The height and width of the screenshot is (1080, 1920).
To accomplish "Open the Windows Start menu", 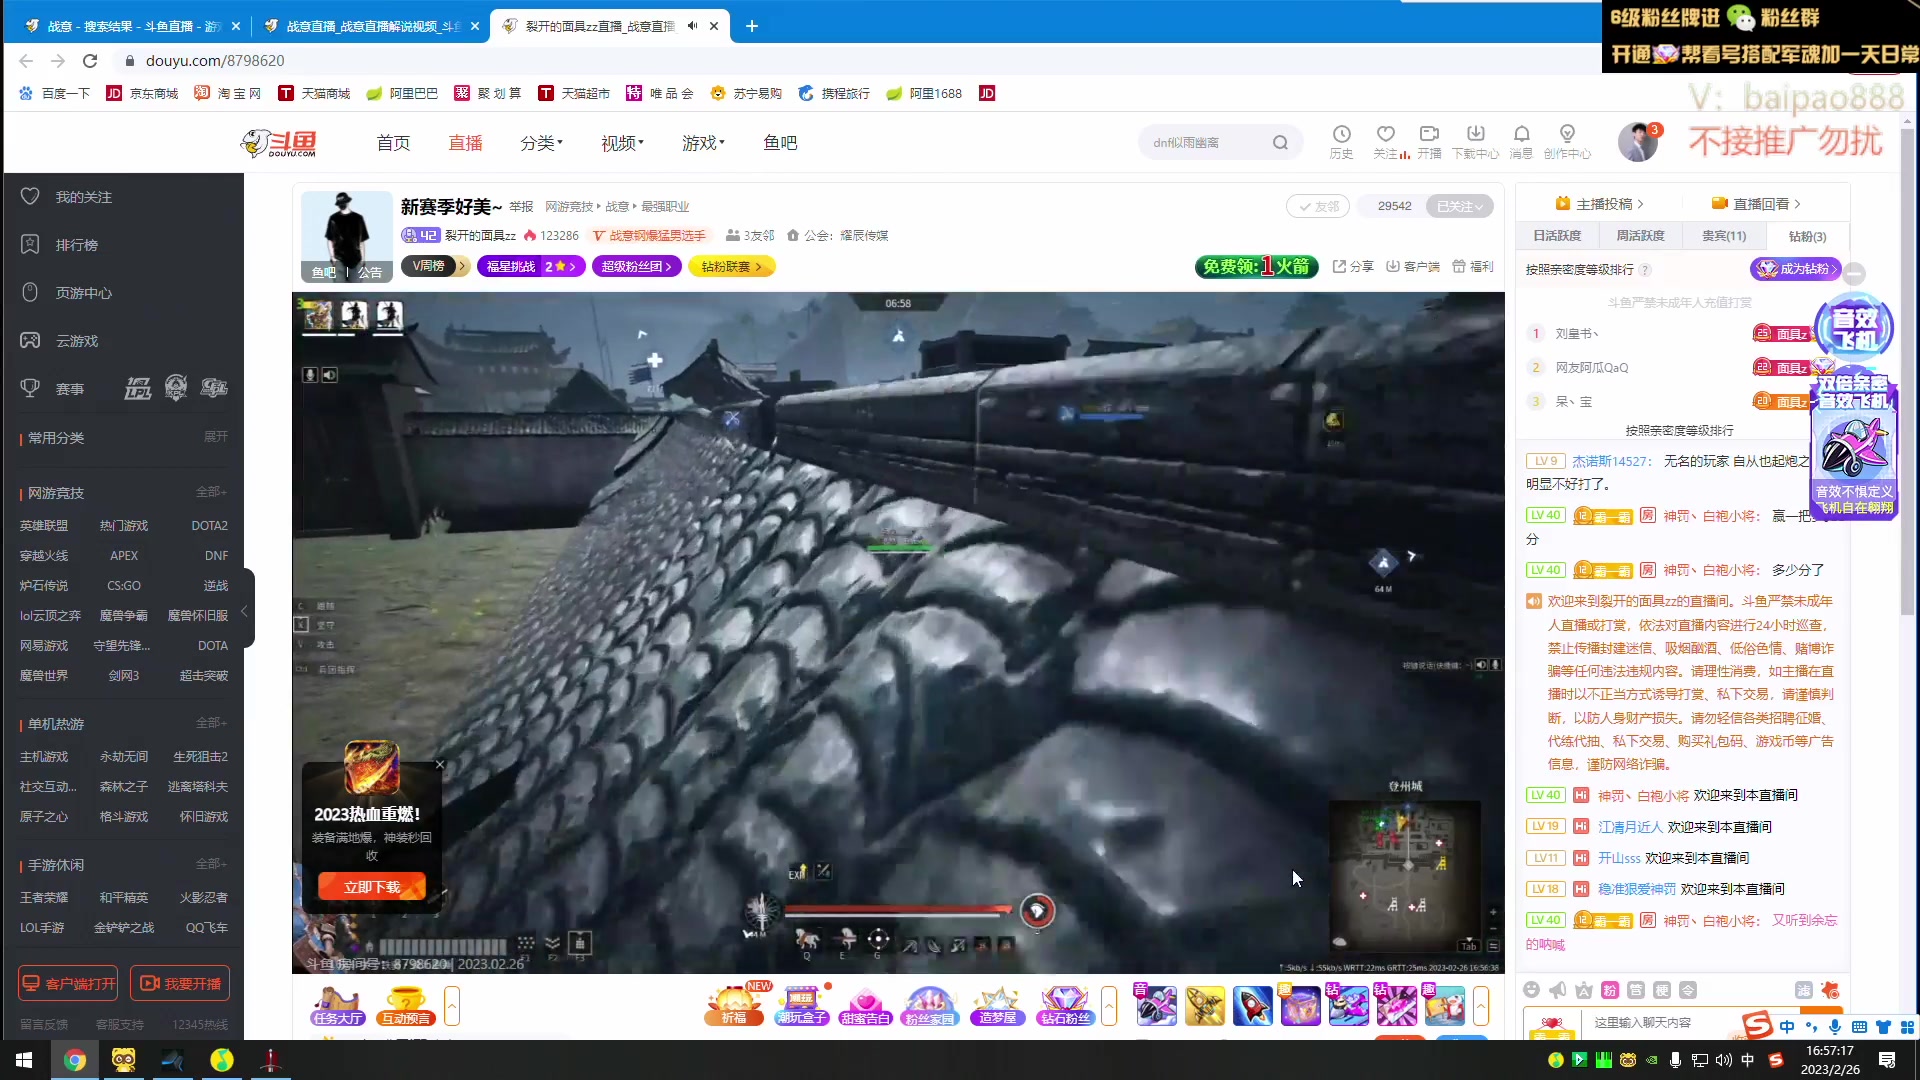I will point(24,1060).
